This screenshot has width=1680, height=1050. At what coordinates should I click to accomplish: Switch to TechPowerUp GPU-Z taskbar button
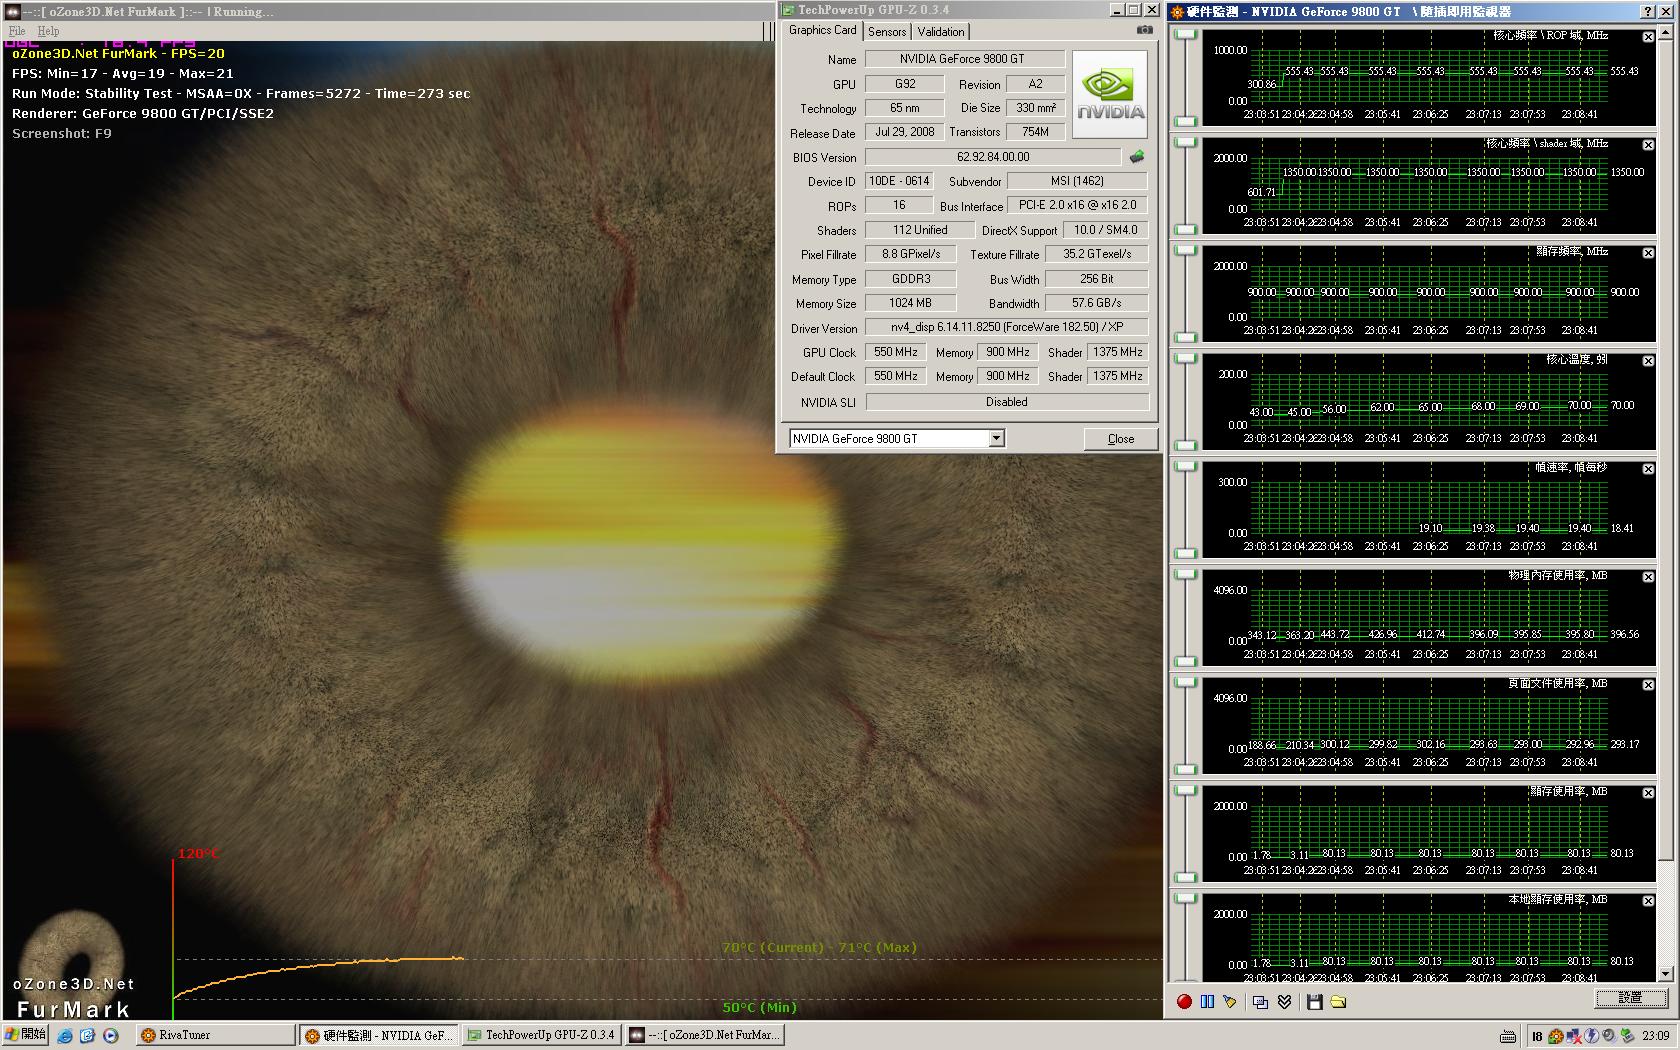coord(541,1035)
